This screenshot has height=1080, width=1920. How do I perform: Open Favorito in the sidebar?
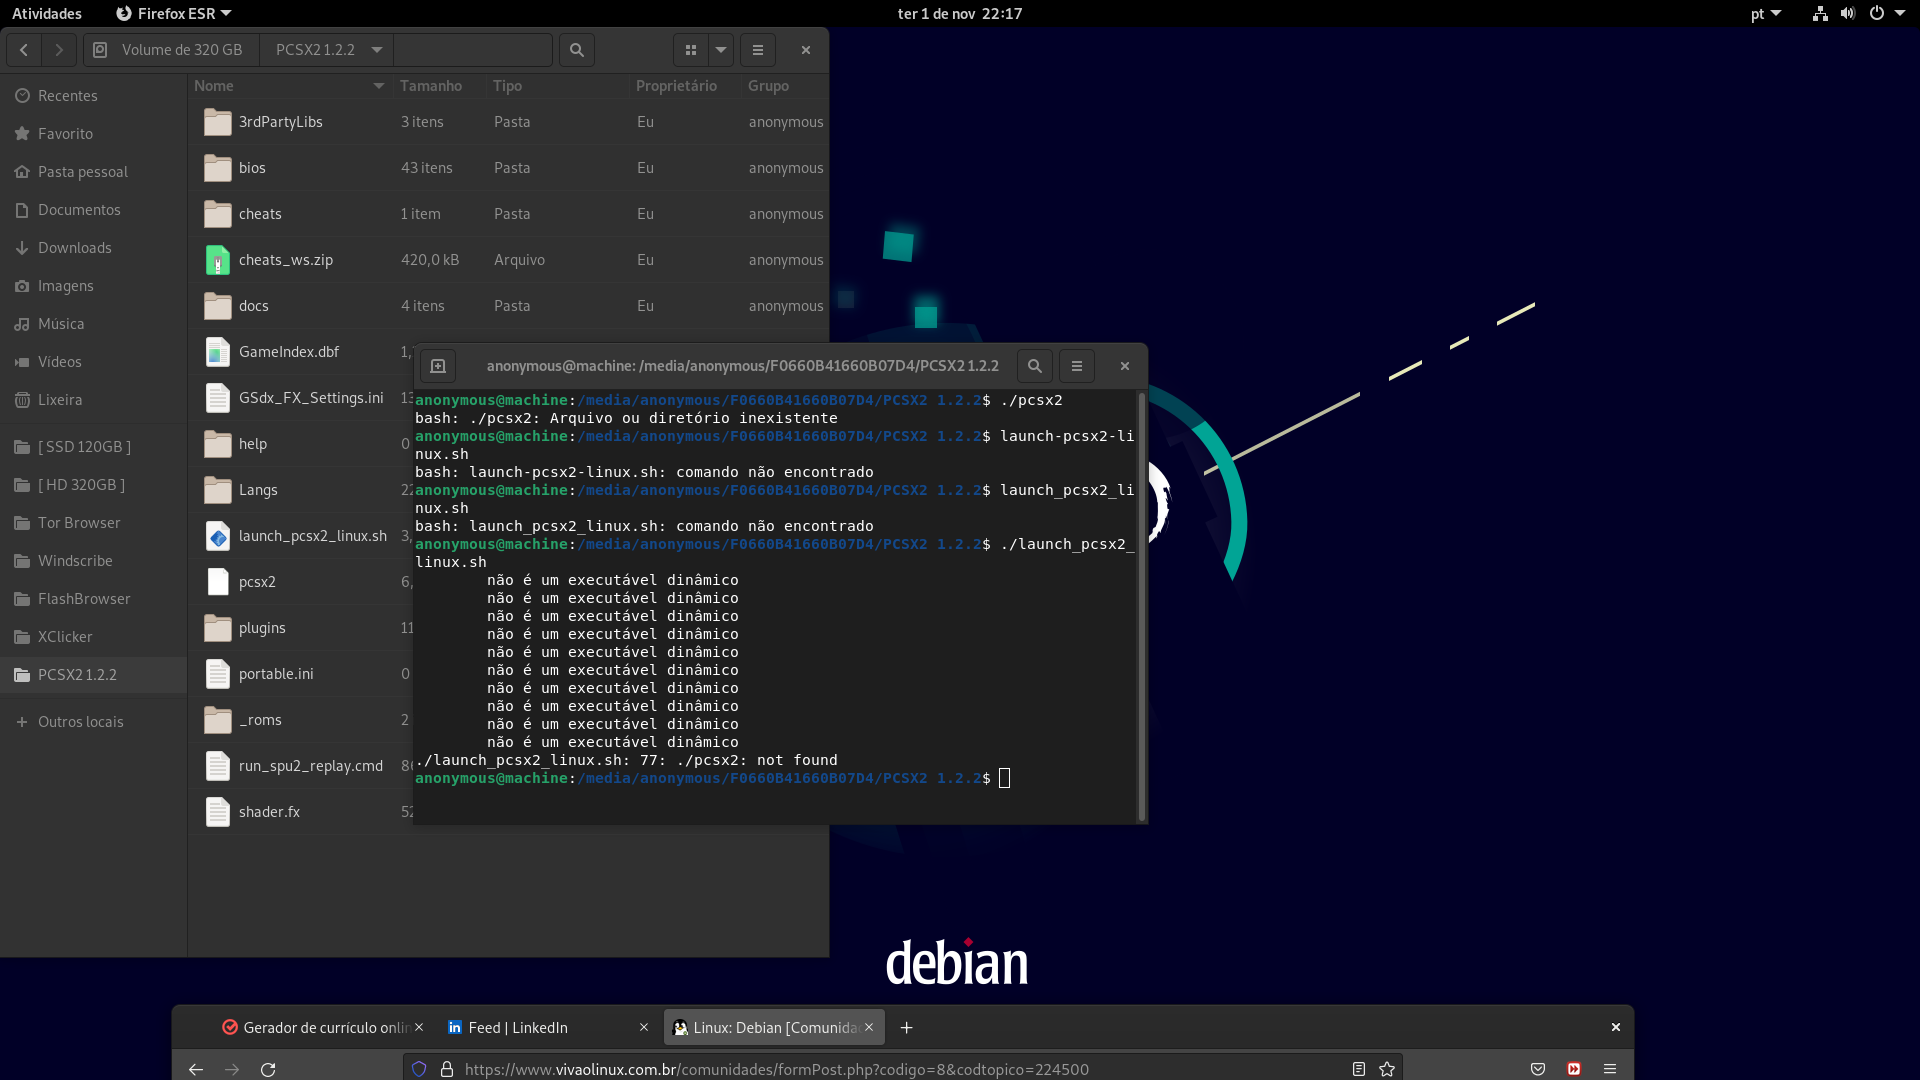coord(94,134)
